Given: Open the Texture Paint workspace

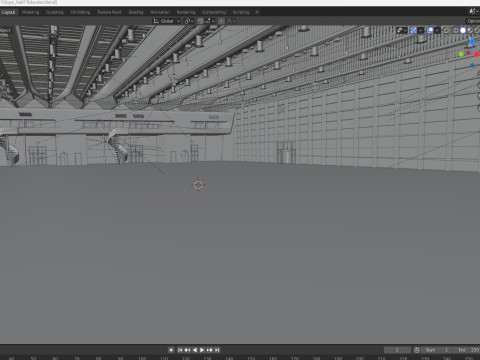Looking at the screenshot, I should [x=109, y=12].
